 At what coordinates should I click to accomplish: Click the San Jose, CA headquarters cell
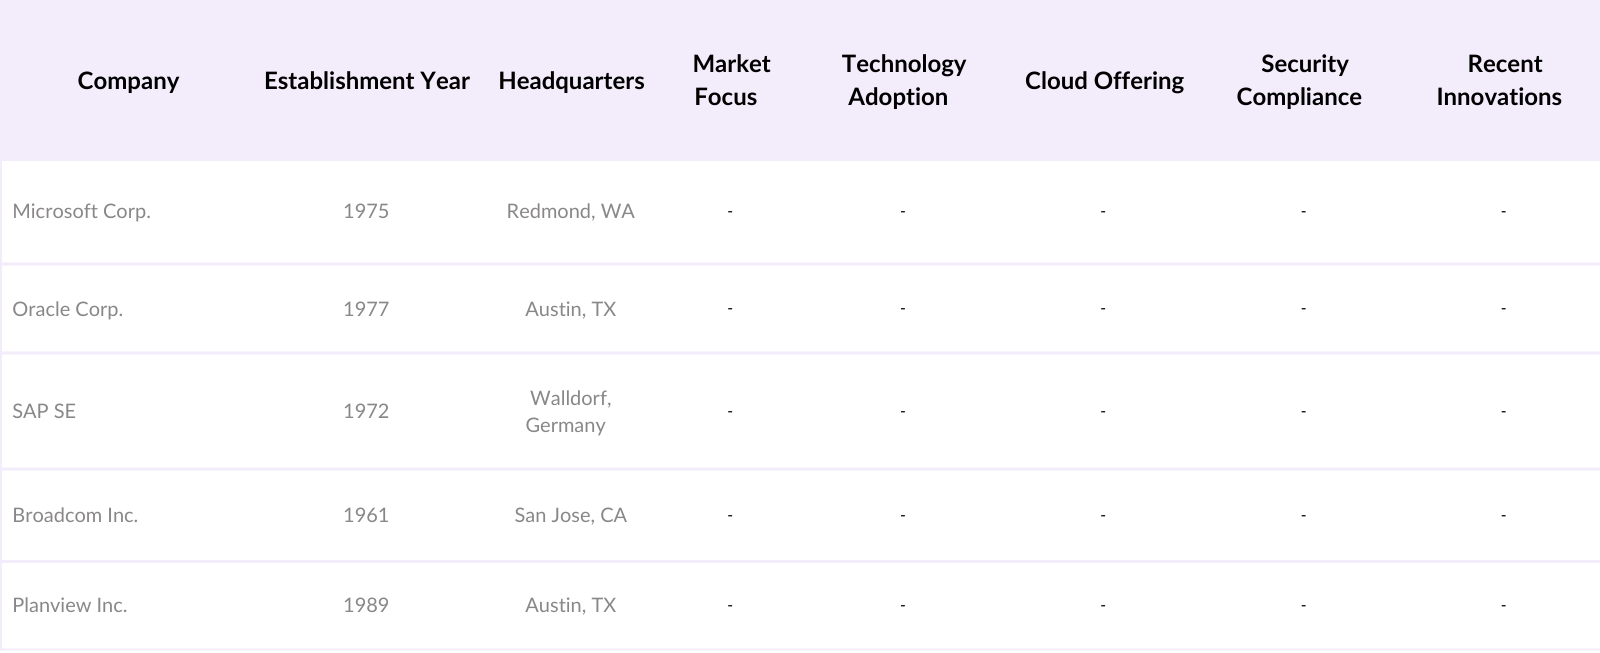click(x=570, y=515)
